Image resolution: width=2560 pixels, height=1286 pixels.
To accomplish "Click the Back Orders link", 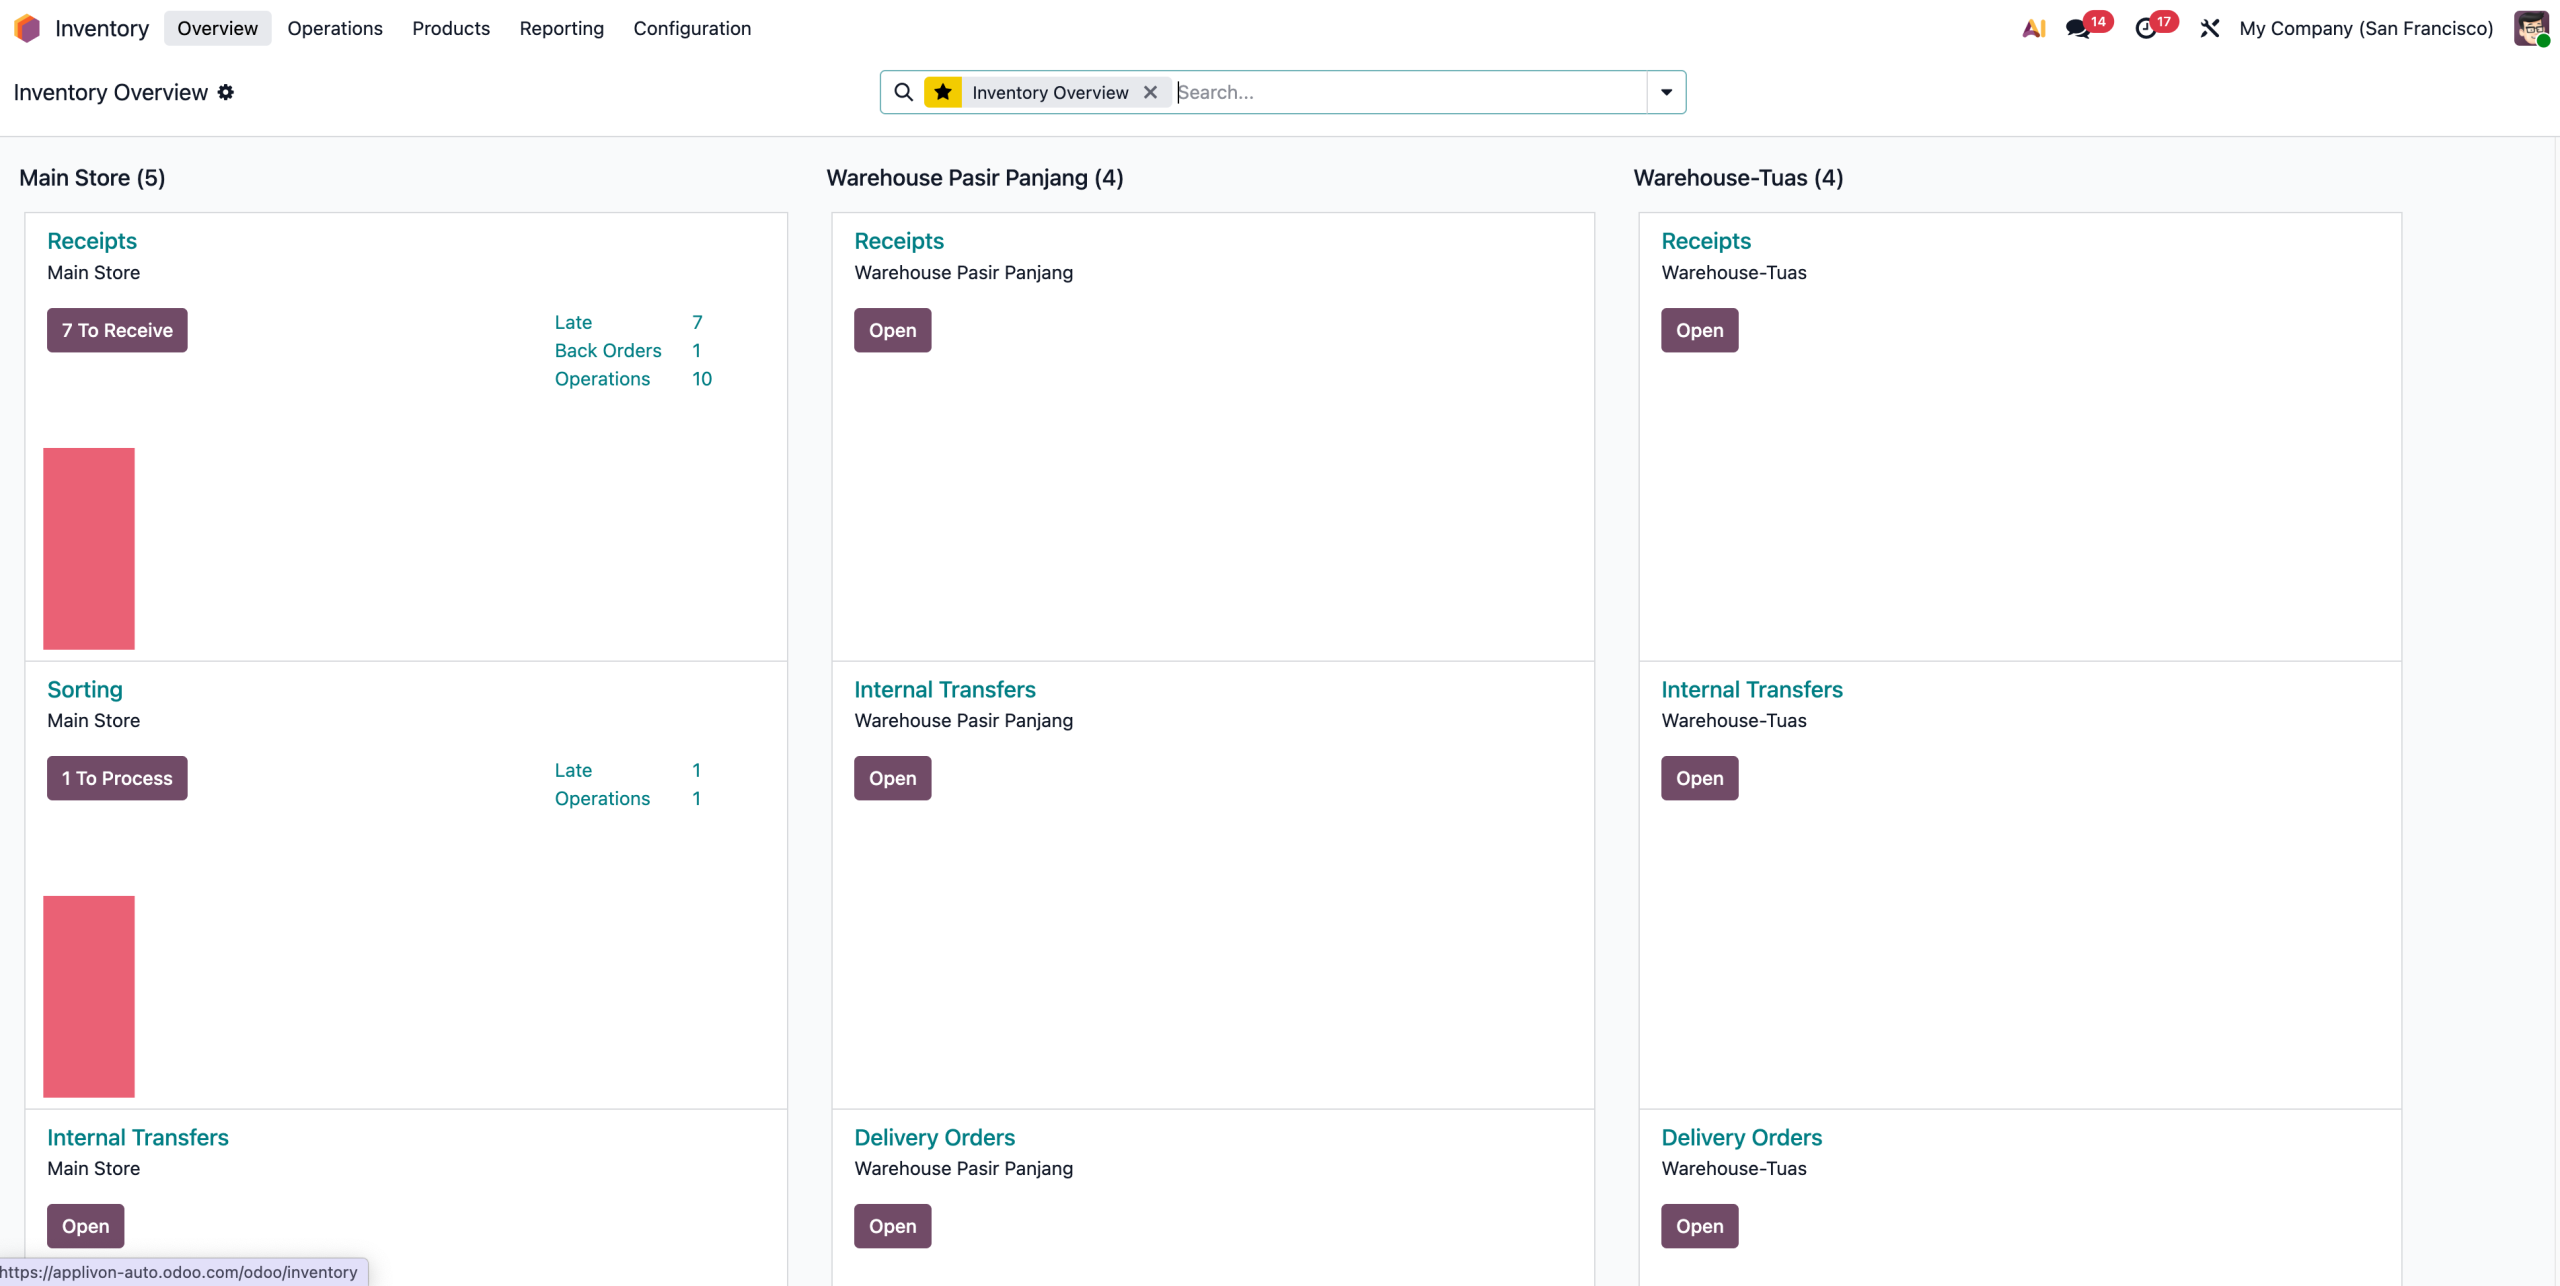I will point(608,350).
